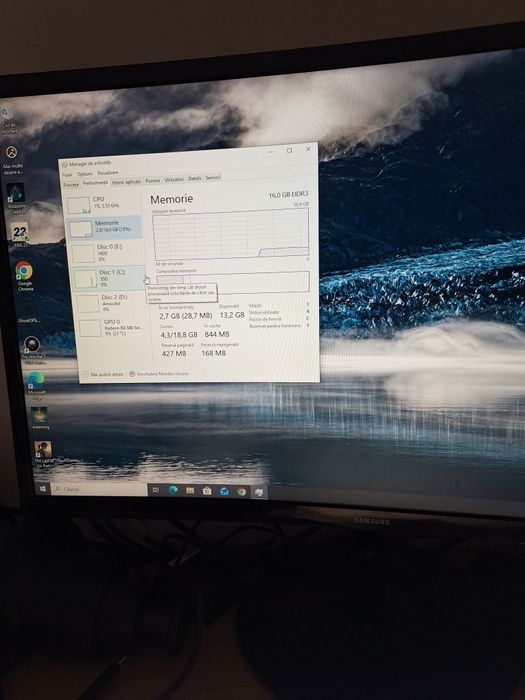Viewport: 525px width, 700px height.
Task: Click the '2,7 GB (28,7 MB)' in-use value
Action: coord(186,316)
